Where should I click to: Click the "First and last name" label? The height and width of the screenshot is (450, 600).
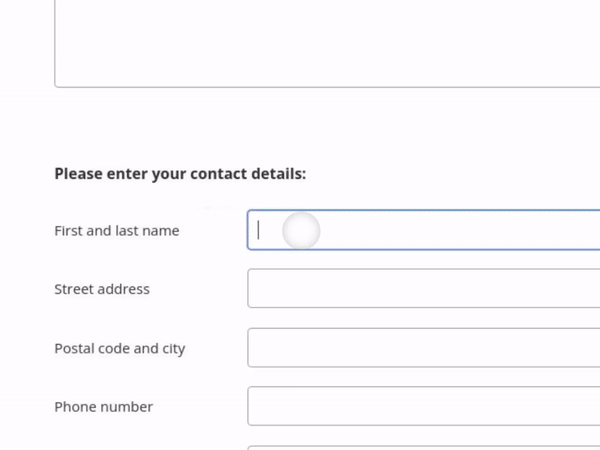pyautogui.click(x=116, y=231)
